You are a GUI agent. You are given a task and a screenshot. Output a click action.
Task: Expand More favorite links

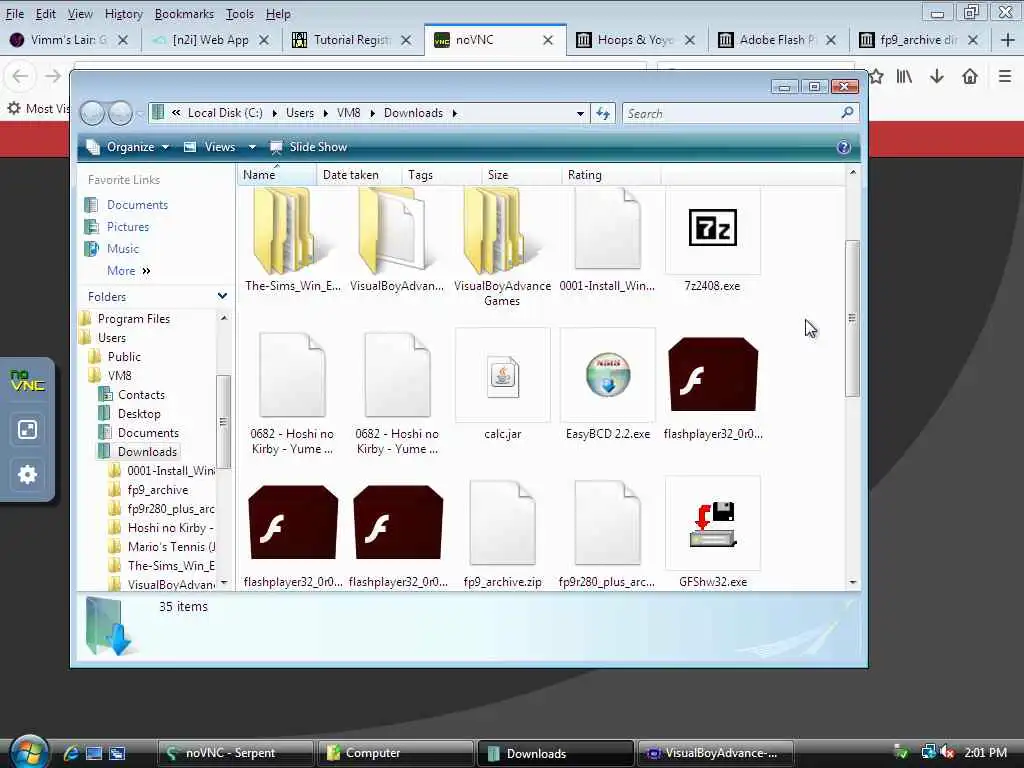pyautogui.click(x=129, y=270)
